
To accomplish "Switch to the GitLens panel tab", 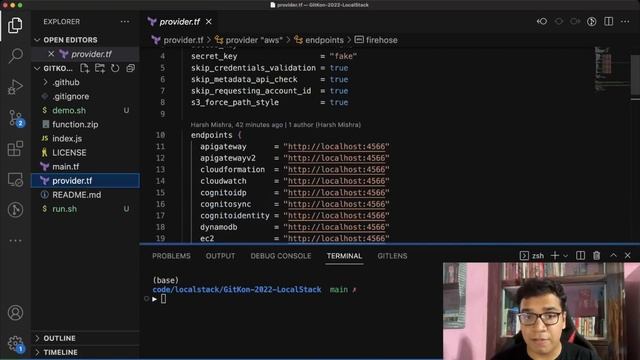I will (x=392, y=256).
